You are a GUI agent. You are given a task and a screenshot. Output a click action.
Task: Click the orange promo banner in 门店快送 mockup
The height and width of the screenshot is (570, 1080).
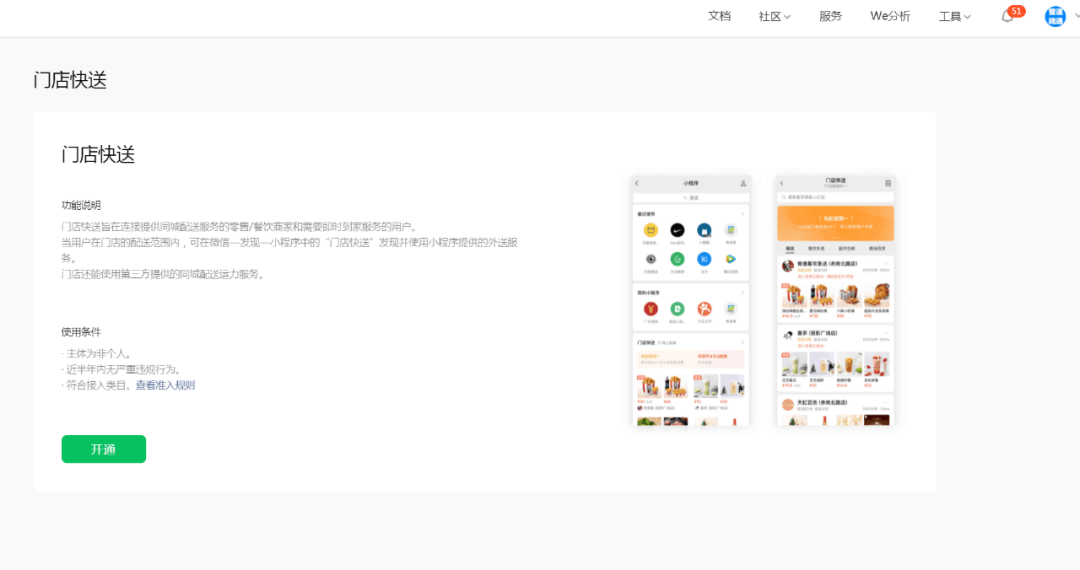click(835, 222)
